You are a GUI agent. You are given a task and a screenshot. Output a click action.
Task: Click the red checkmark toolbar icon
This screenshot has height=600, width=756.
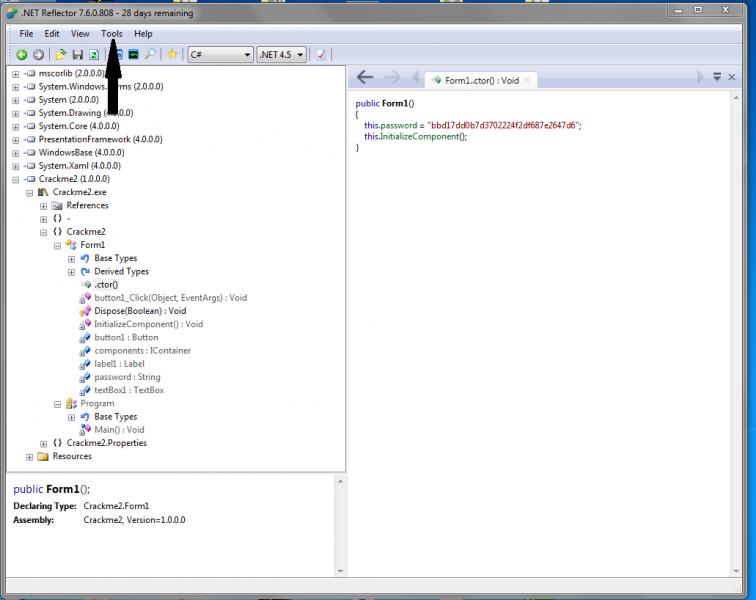[x=321, y=55]
